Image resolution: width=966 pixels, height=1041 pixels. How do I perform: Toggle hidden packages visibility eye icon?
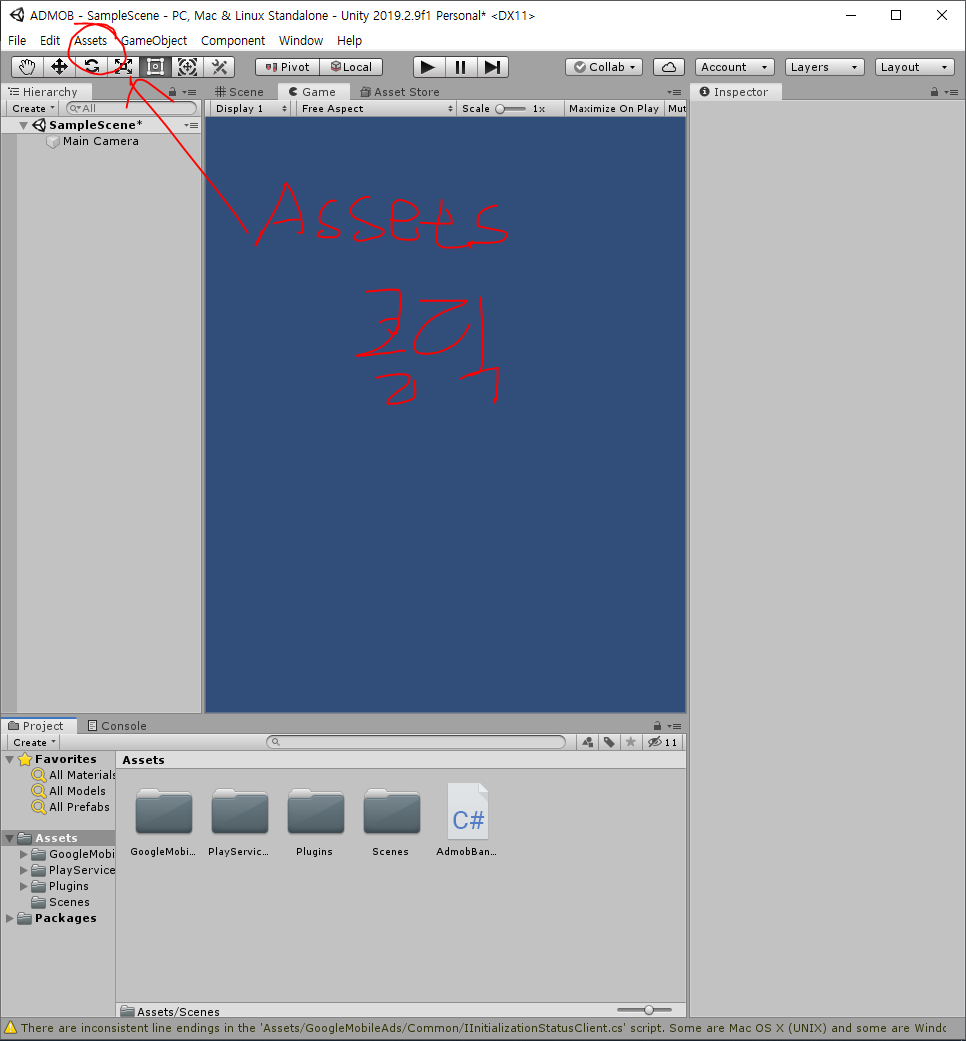coord(663,742)
